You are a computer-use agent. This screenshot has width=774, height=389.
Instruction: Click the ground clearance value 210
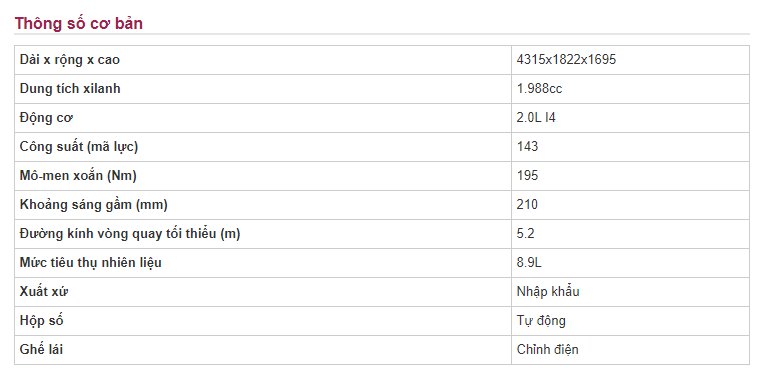[x=527, y=204]
